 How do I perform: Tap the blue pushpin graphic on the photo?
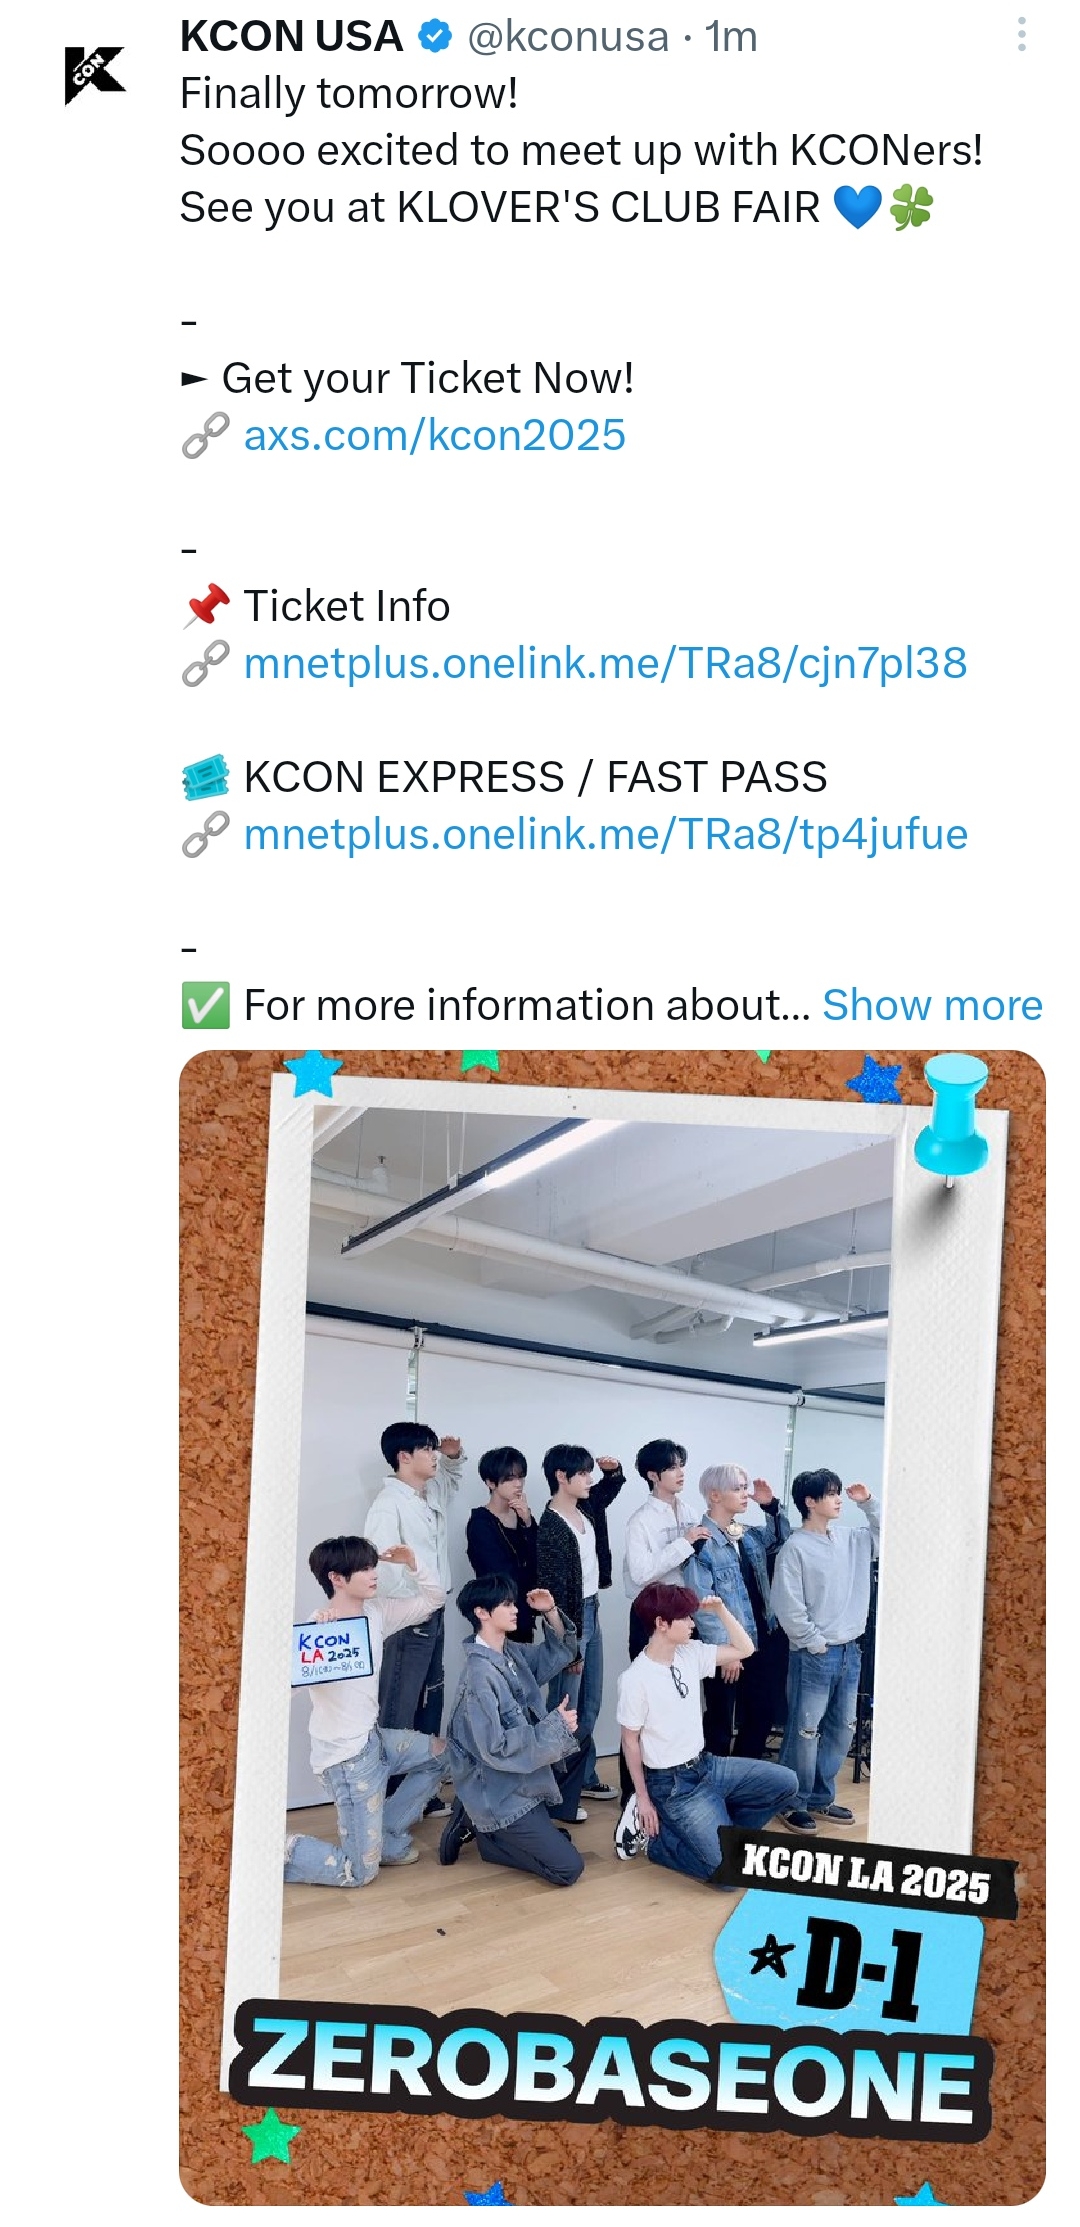(x=952, y=1119)
